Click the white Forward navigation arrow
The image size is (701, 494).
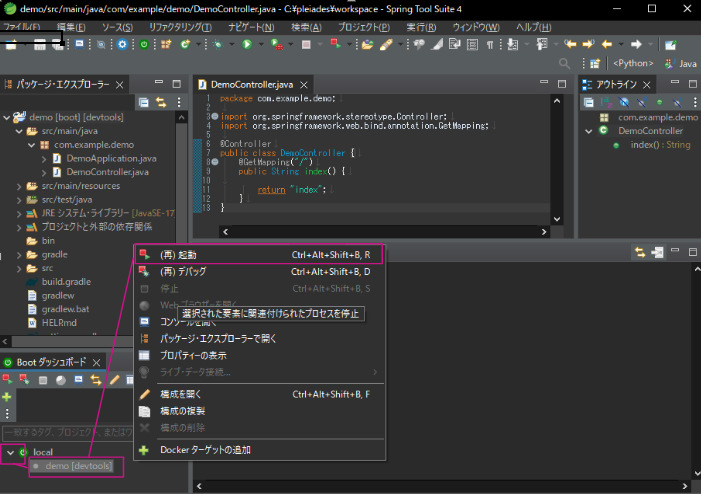636,44
